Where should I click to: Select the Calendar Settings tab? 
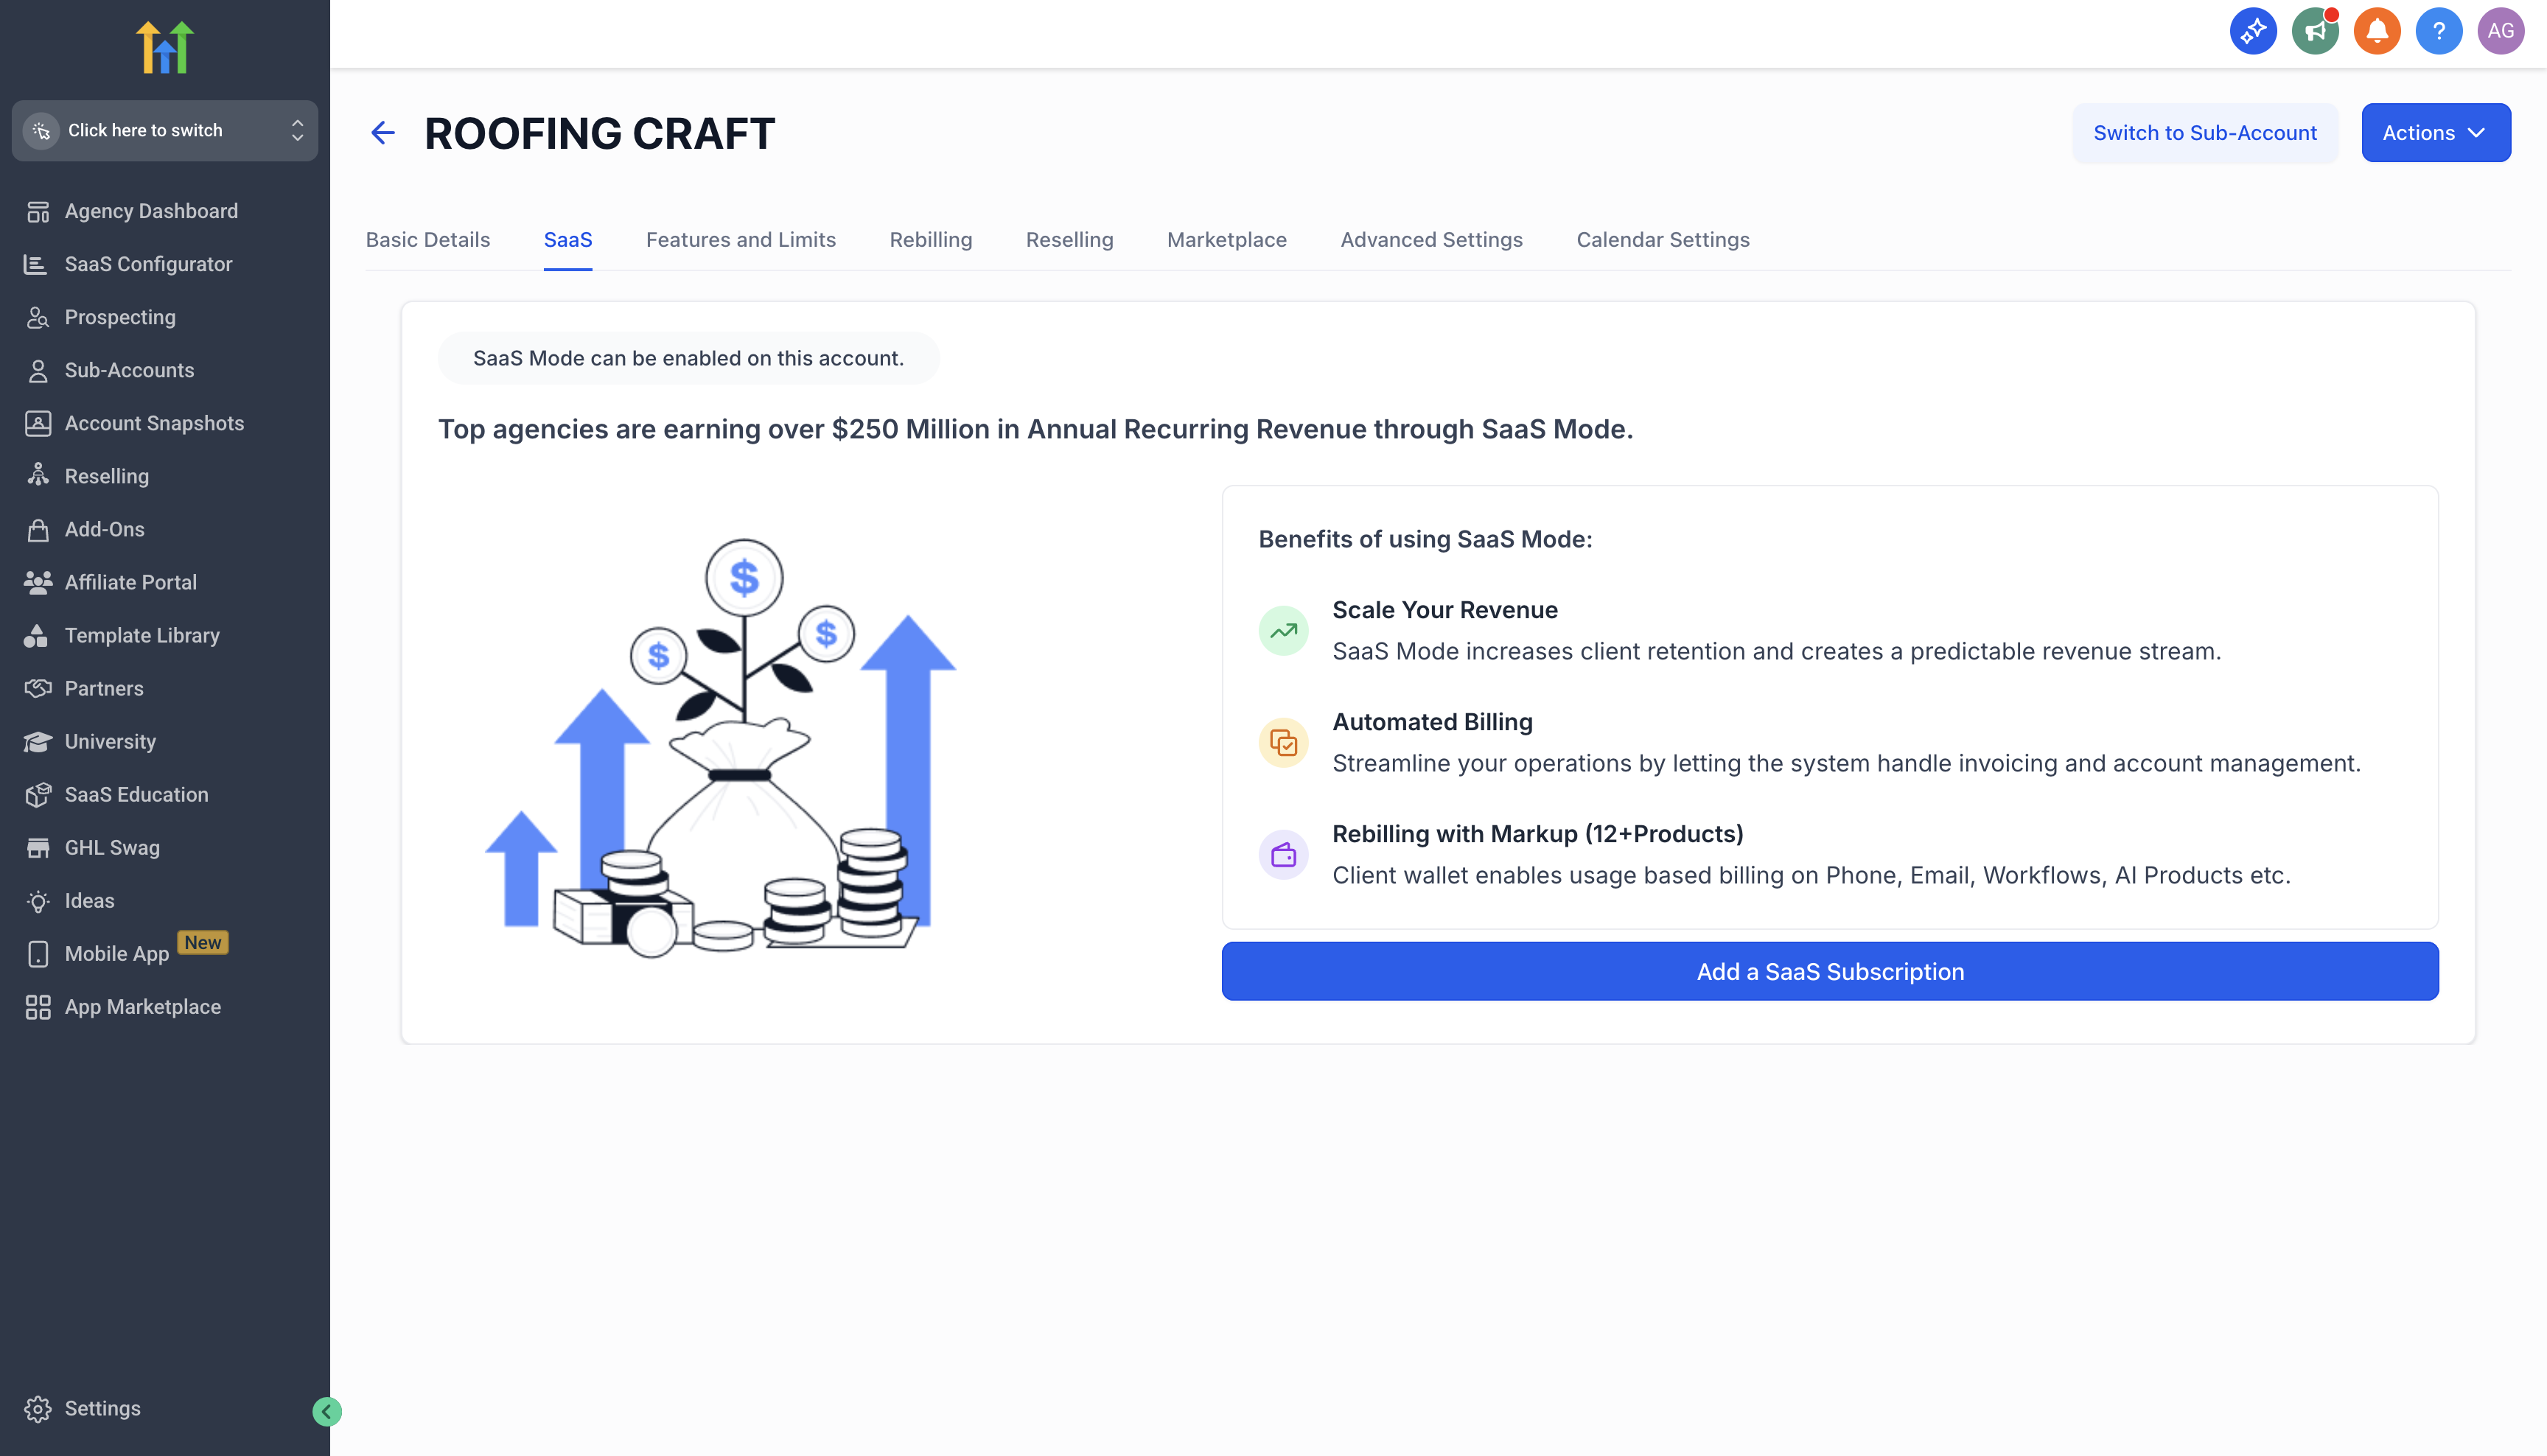coord(1662,240)
